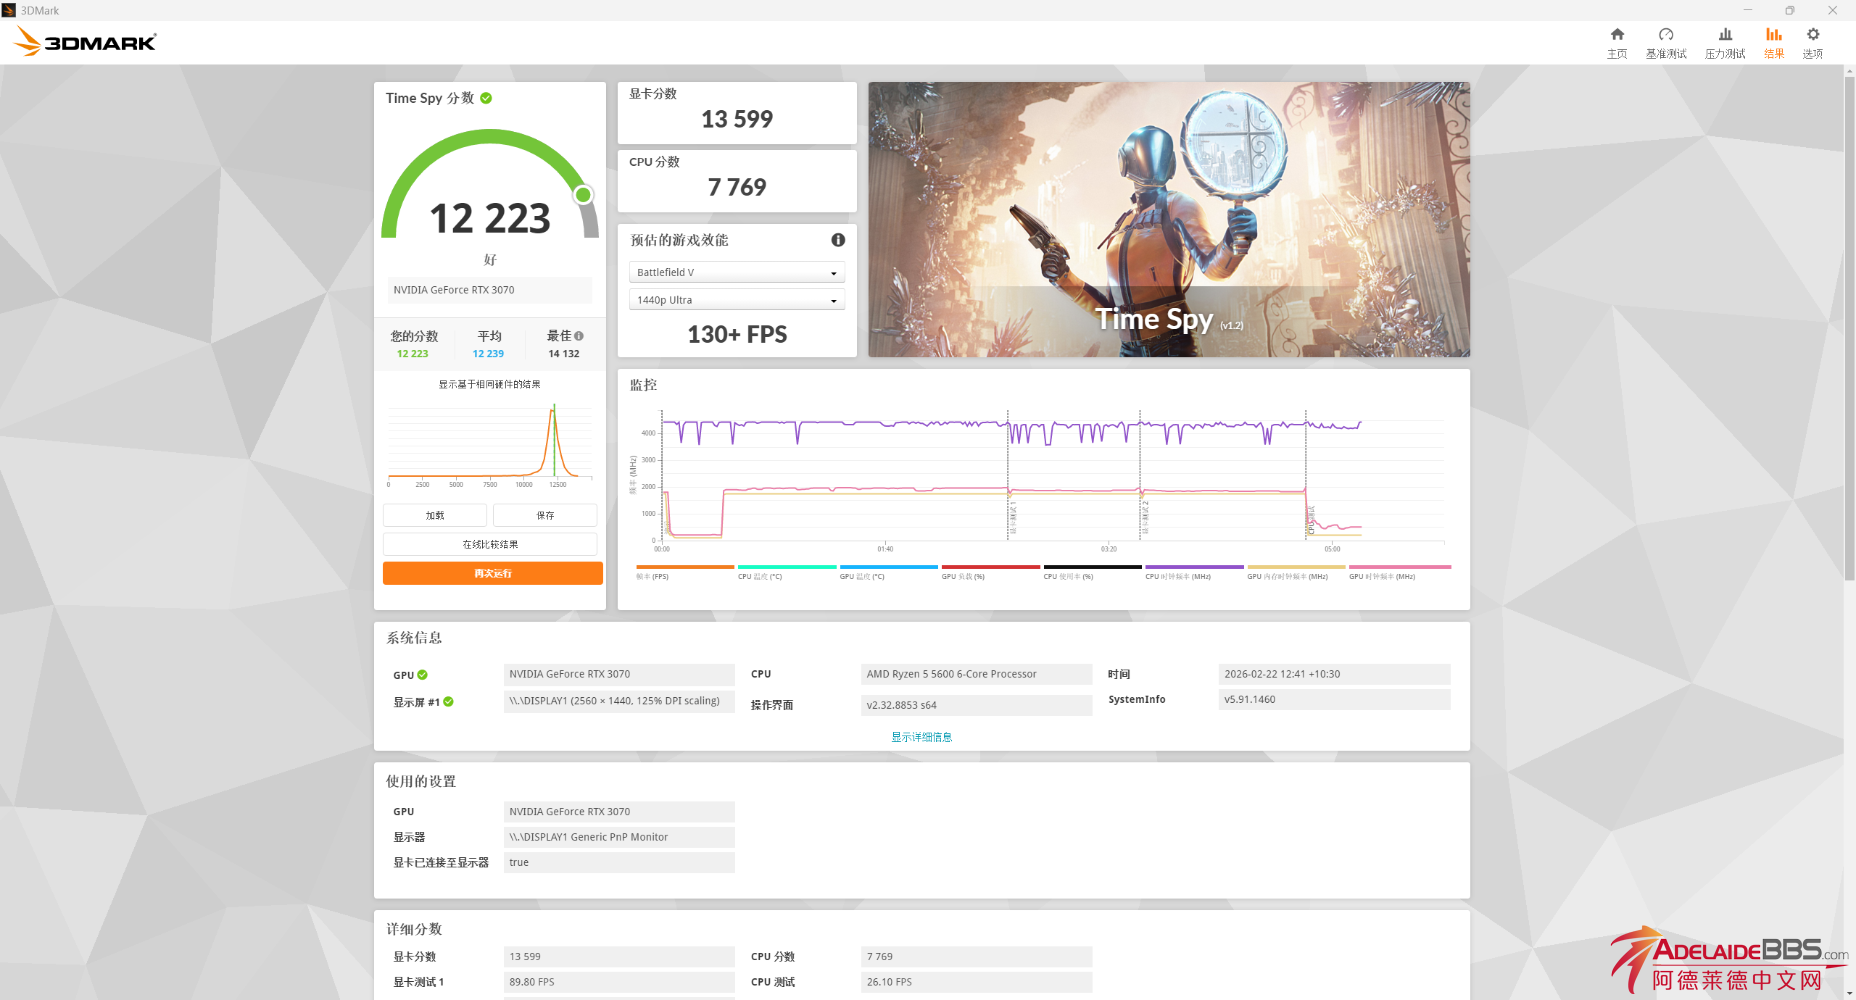This screenshot has width=1856, height=1000.
Task: Click the info icon beside 预估的游戏效能
Action: click(838, 240)
